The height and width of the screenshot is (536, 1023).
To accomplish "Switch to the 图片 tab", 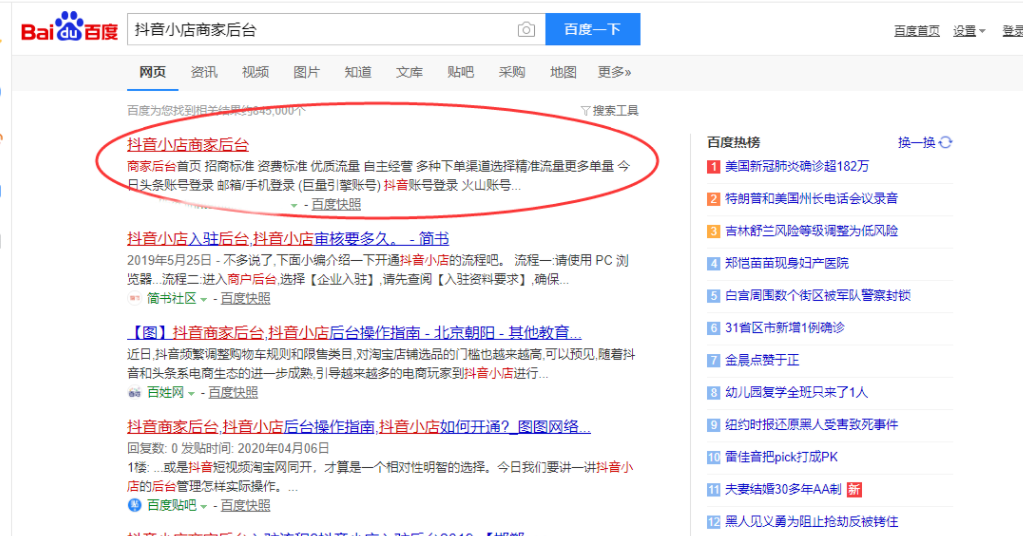I will pos(307,72).
